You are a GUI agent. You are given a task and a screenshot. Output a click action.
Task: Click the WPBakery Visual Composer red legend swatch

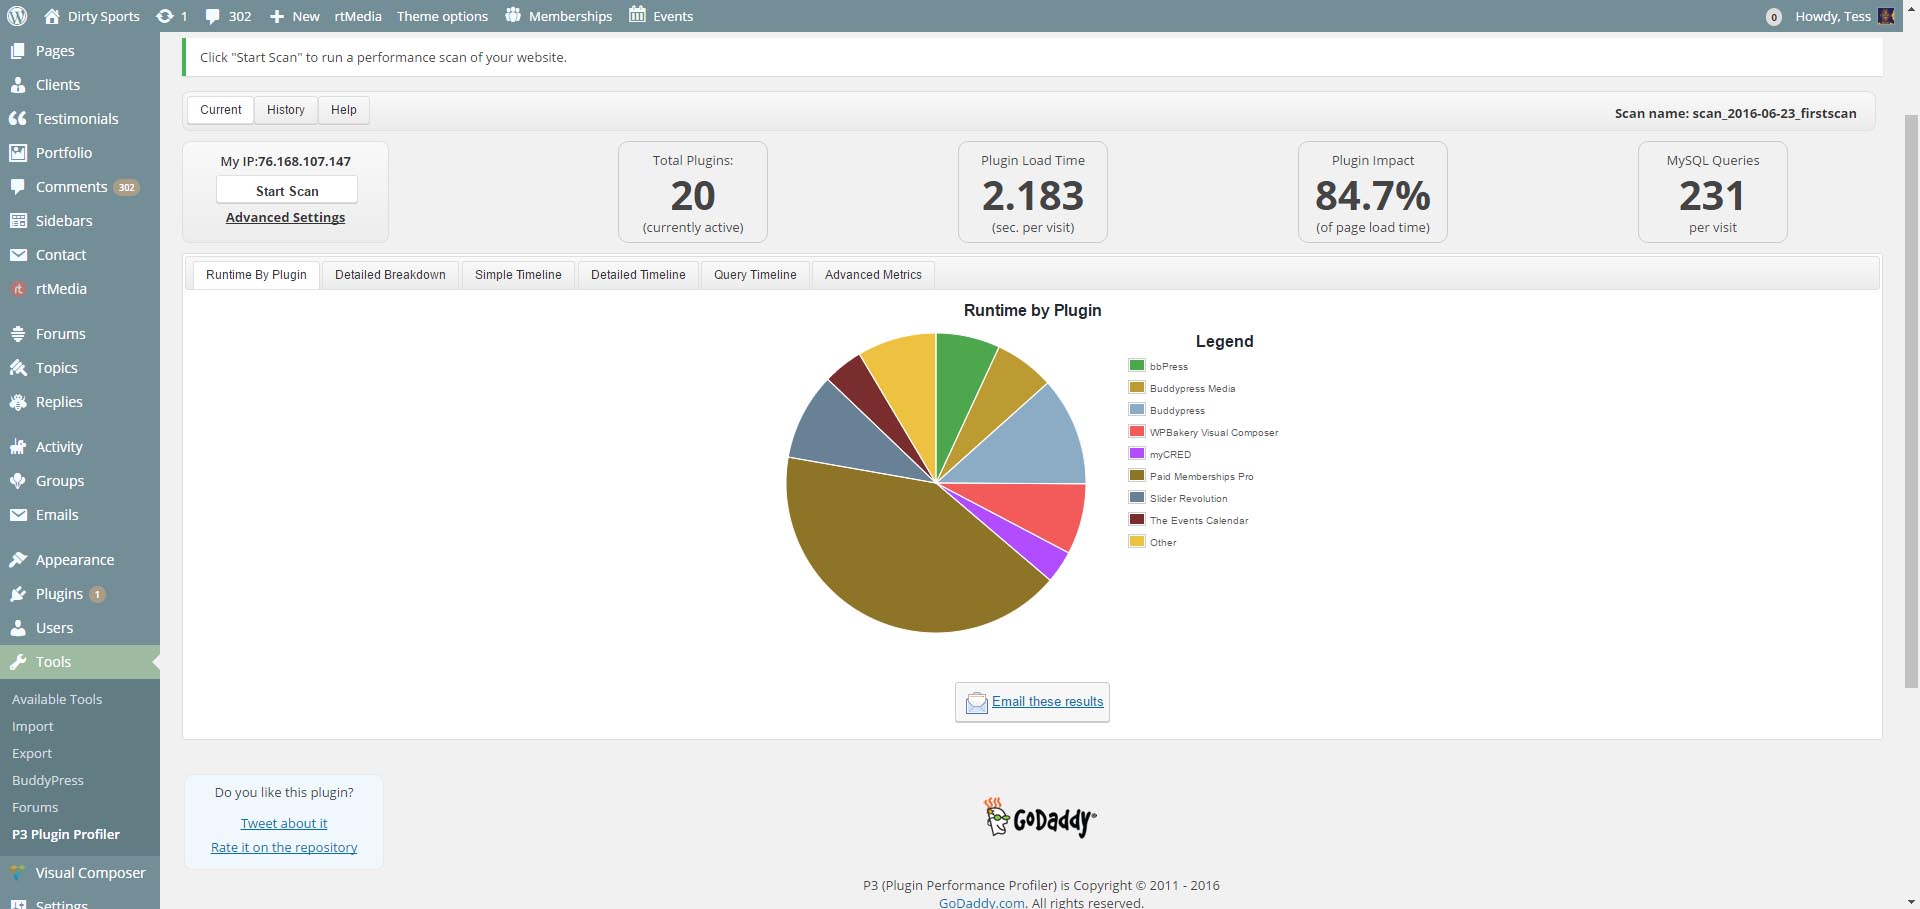coord(1137,431)
